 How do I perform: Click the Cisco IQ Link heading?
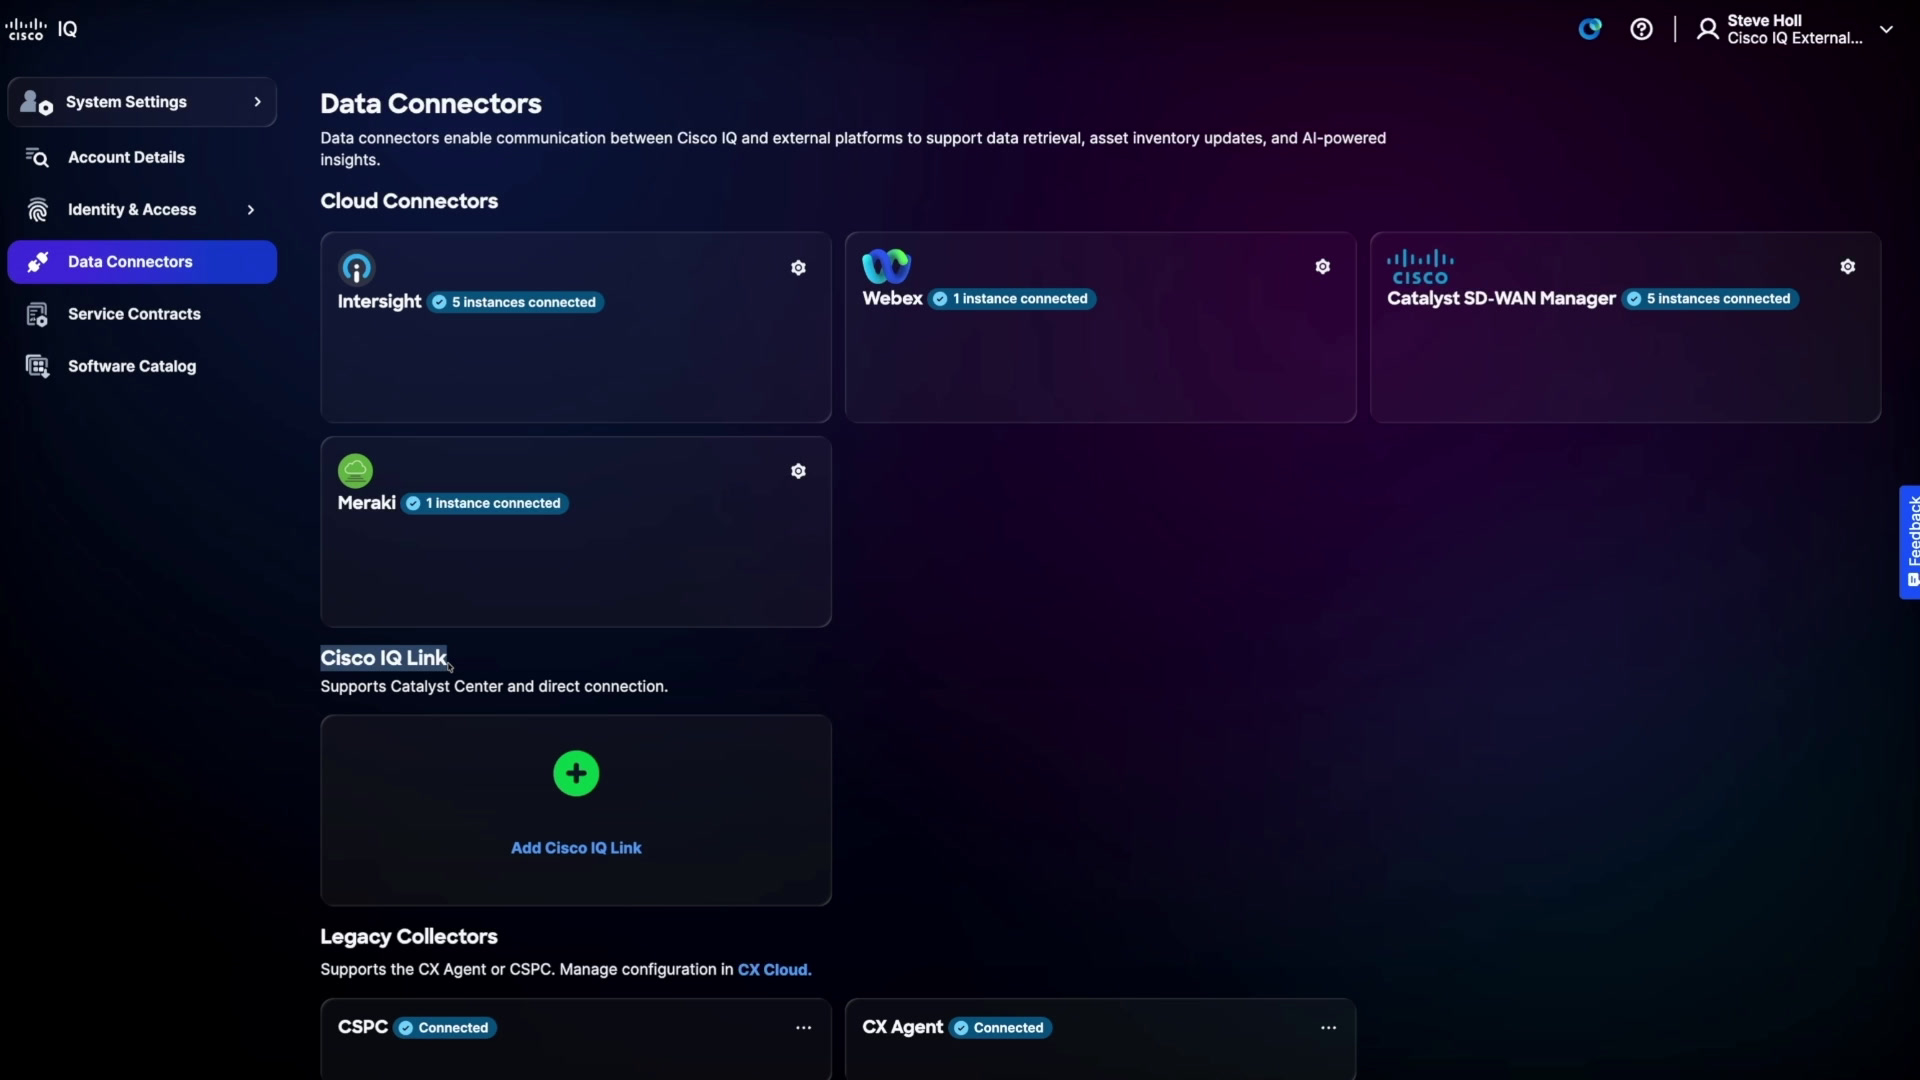[x=383, y=658]
